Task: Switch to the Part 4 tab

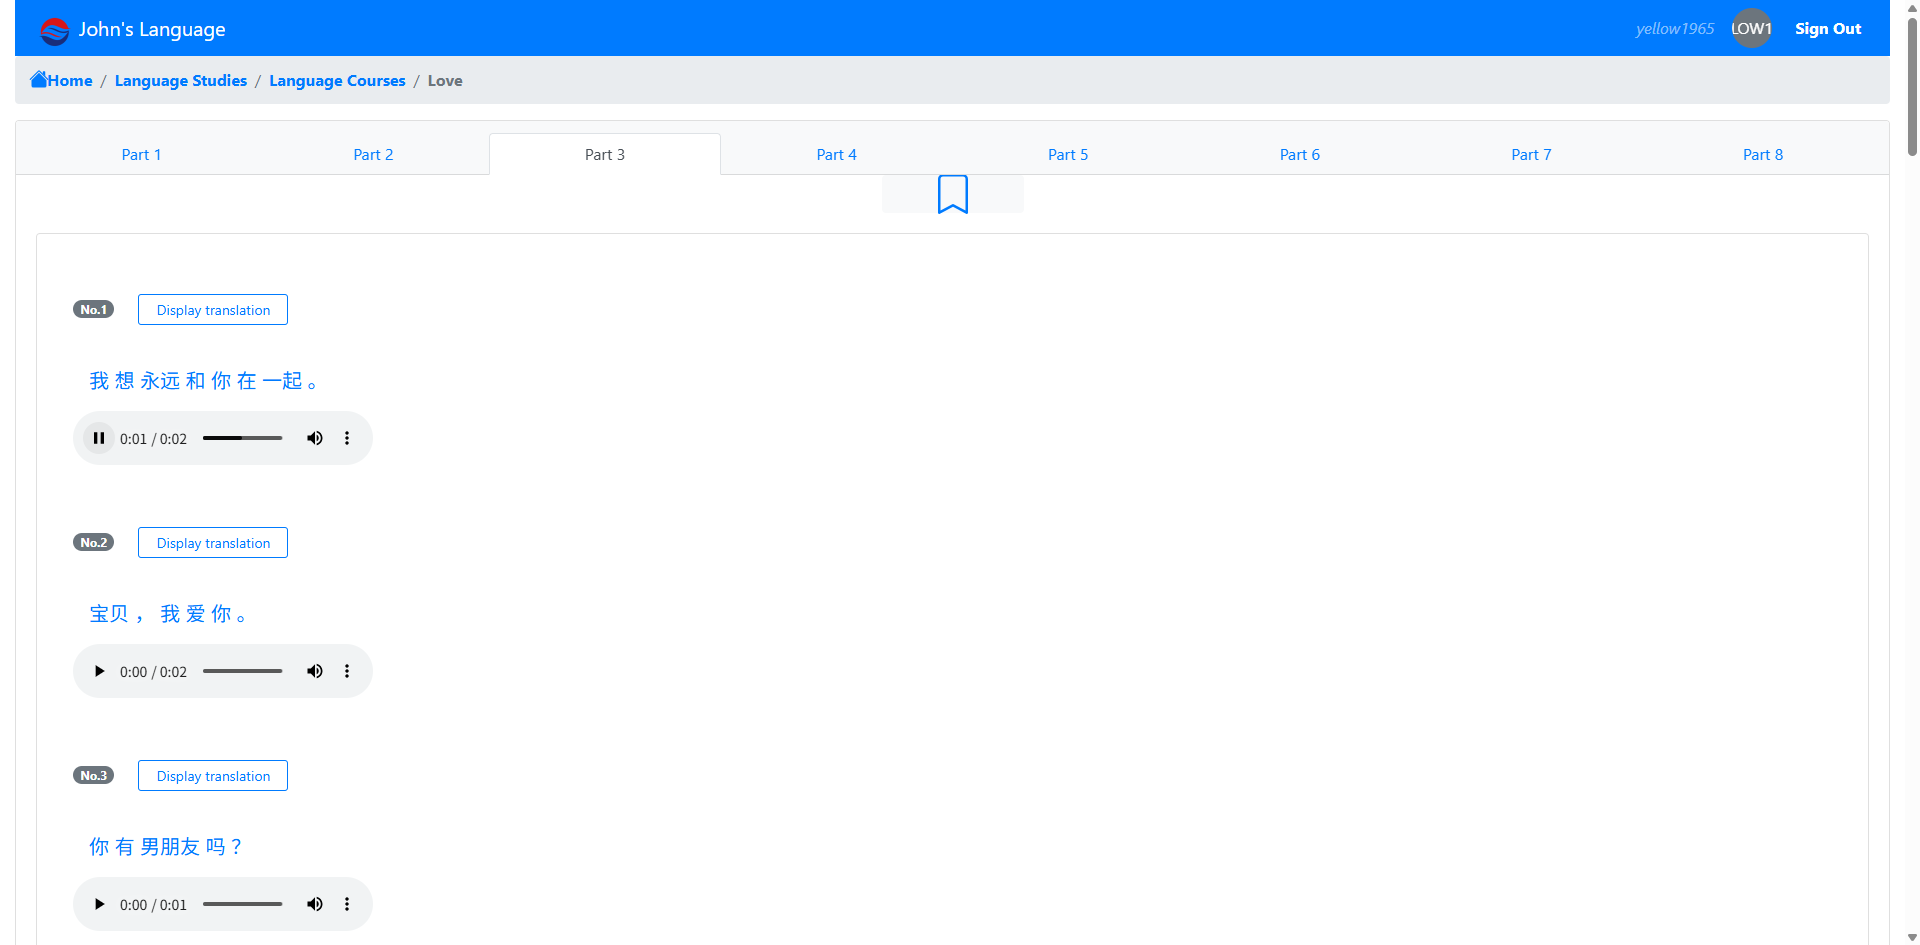Action: 836,155
